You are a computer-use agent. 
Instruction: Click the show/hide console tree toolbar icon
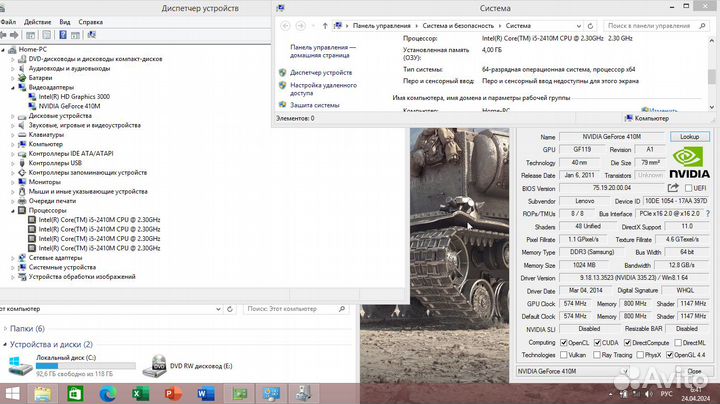pyautogui.click(x=30, y=35)
